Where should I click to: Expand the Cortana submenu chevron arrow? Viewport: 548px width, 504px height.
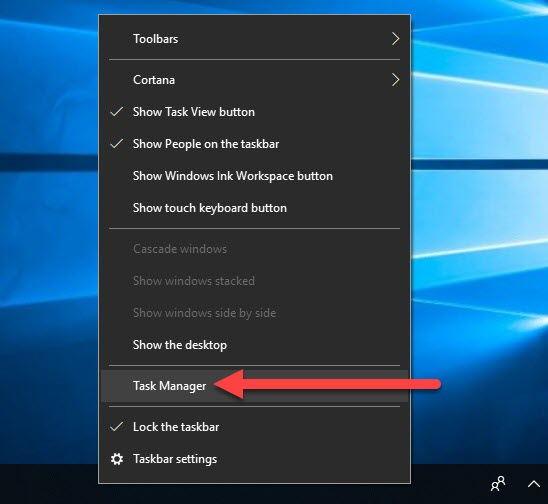[x=395, y=80]
